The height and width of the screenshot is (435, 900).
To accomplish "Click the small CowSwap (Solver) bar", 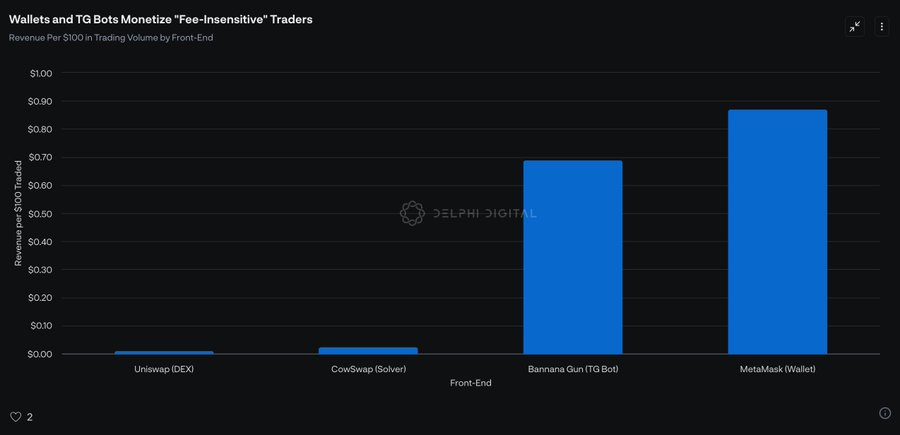I will pos(368,350).
